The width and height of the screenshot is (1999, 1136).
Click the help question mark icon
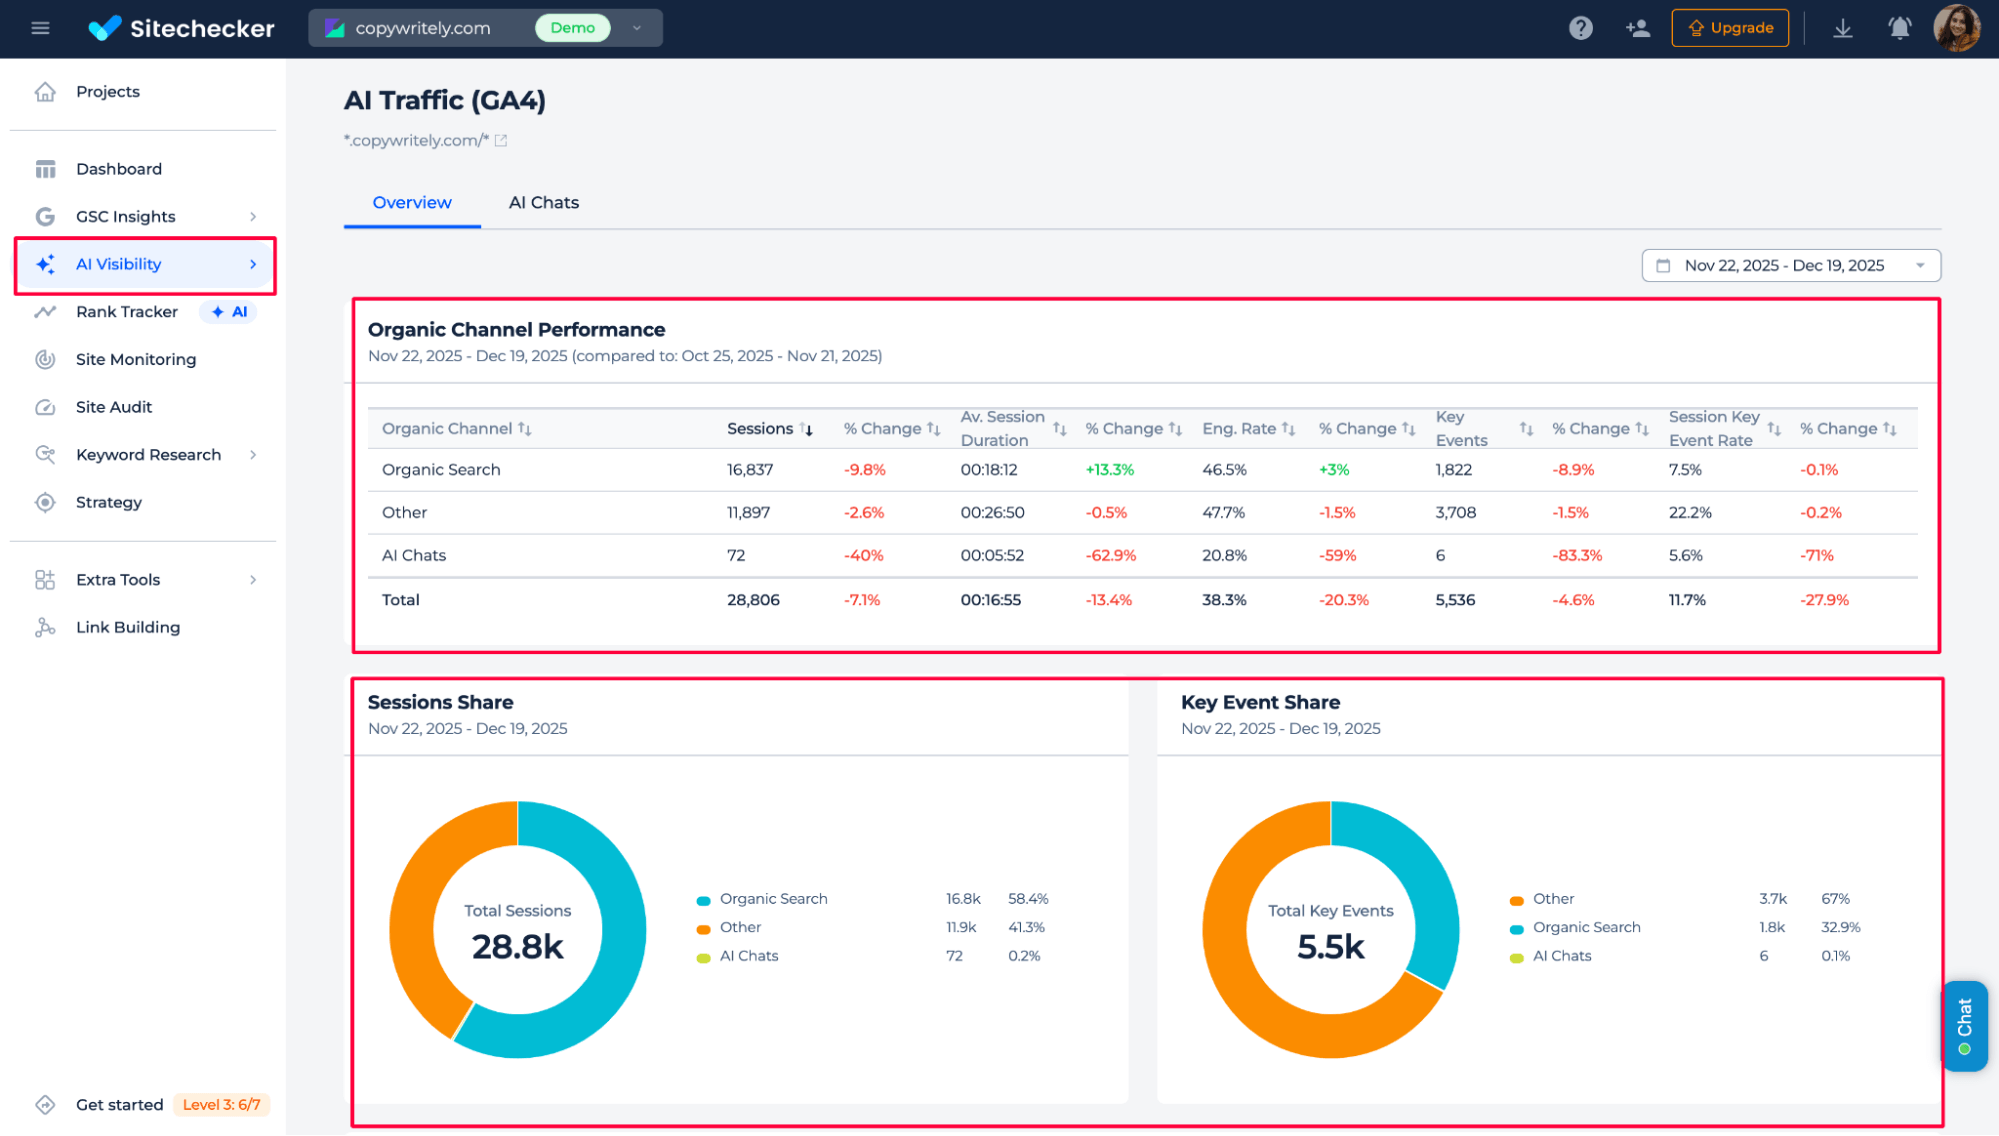(1580, 28)
